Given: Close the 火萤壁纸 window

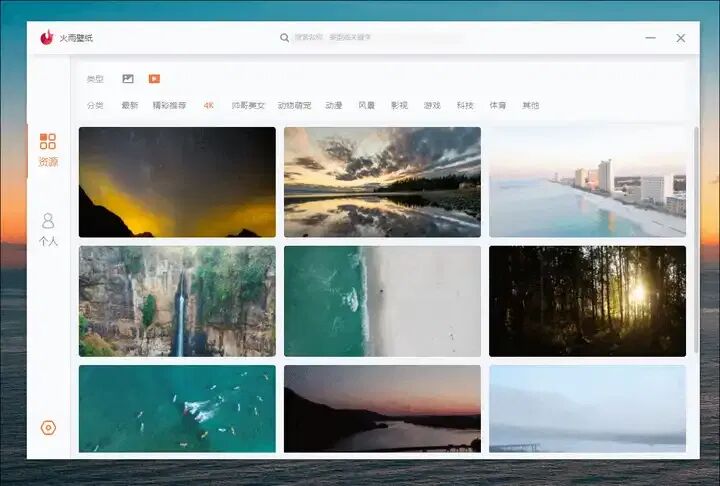Looking at the screenshot, I should coord(681,38).
